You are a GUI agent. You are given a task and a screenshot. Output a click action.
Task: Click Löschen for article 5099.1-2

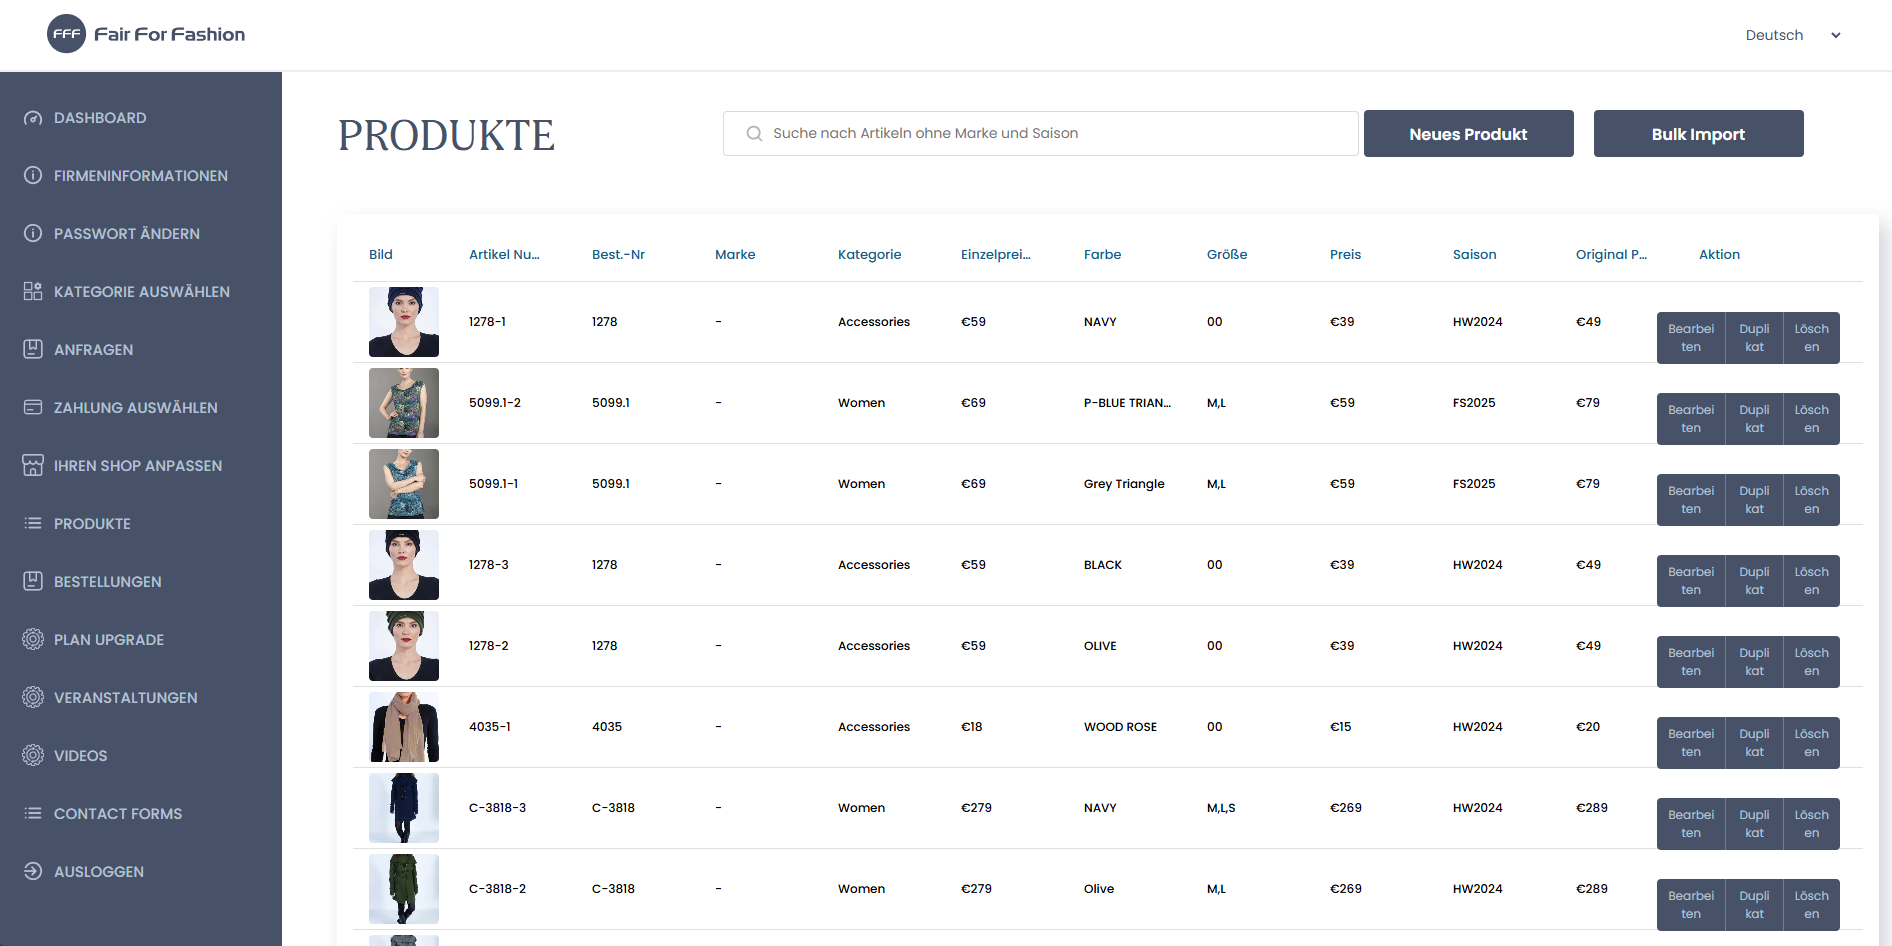pos(1811,419)
